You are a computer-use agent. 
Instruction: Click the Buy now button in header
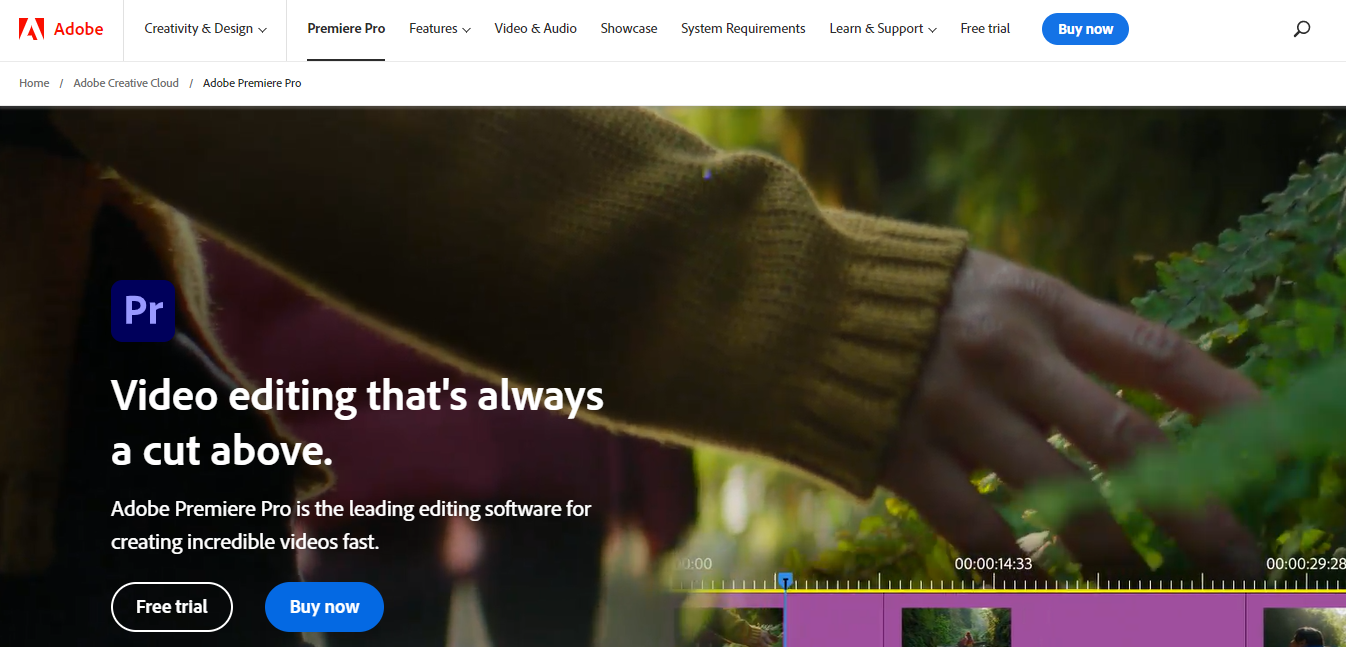click(x=1085, y=29)
